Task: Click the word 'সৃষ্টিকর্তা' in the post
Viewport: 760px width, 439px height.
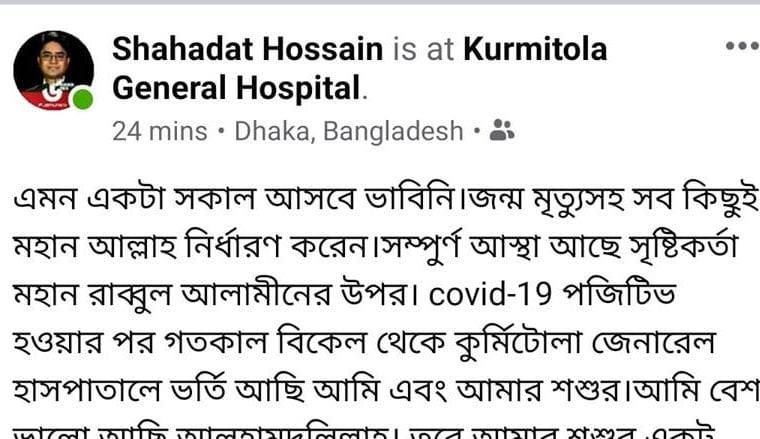Action: pyautogui.click(x=683, y=246)
